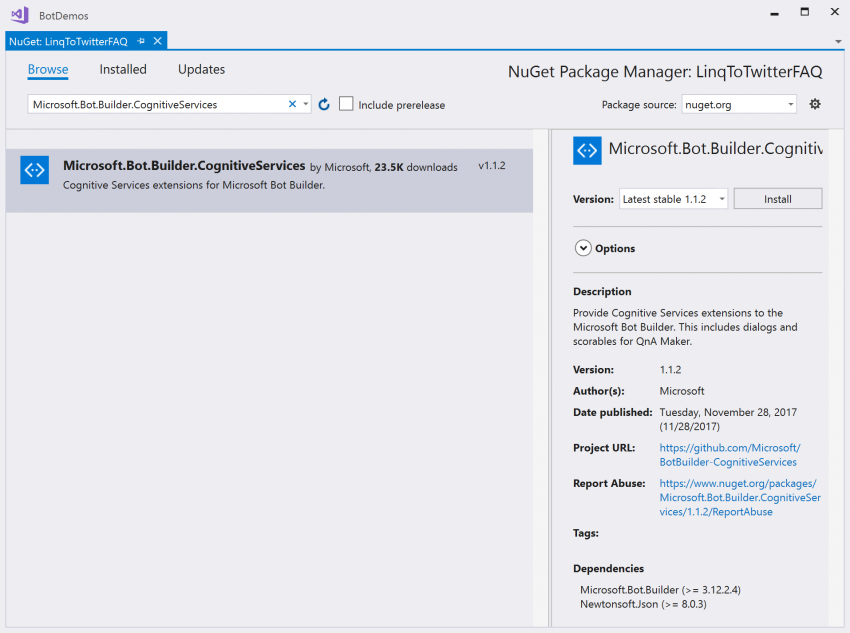The height and width of the screenshot is (633, 850).
Task: Expand the Options section
Action: click(x=583, y=248)
